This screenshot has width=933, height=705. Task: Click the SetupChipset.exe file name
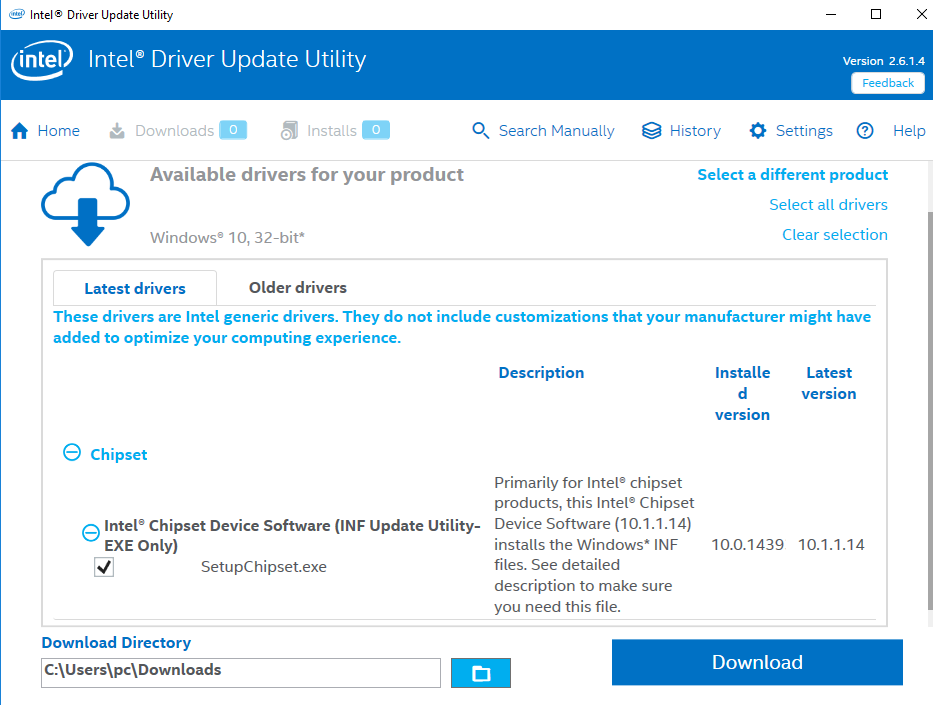tap(264, 566)
